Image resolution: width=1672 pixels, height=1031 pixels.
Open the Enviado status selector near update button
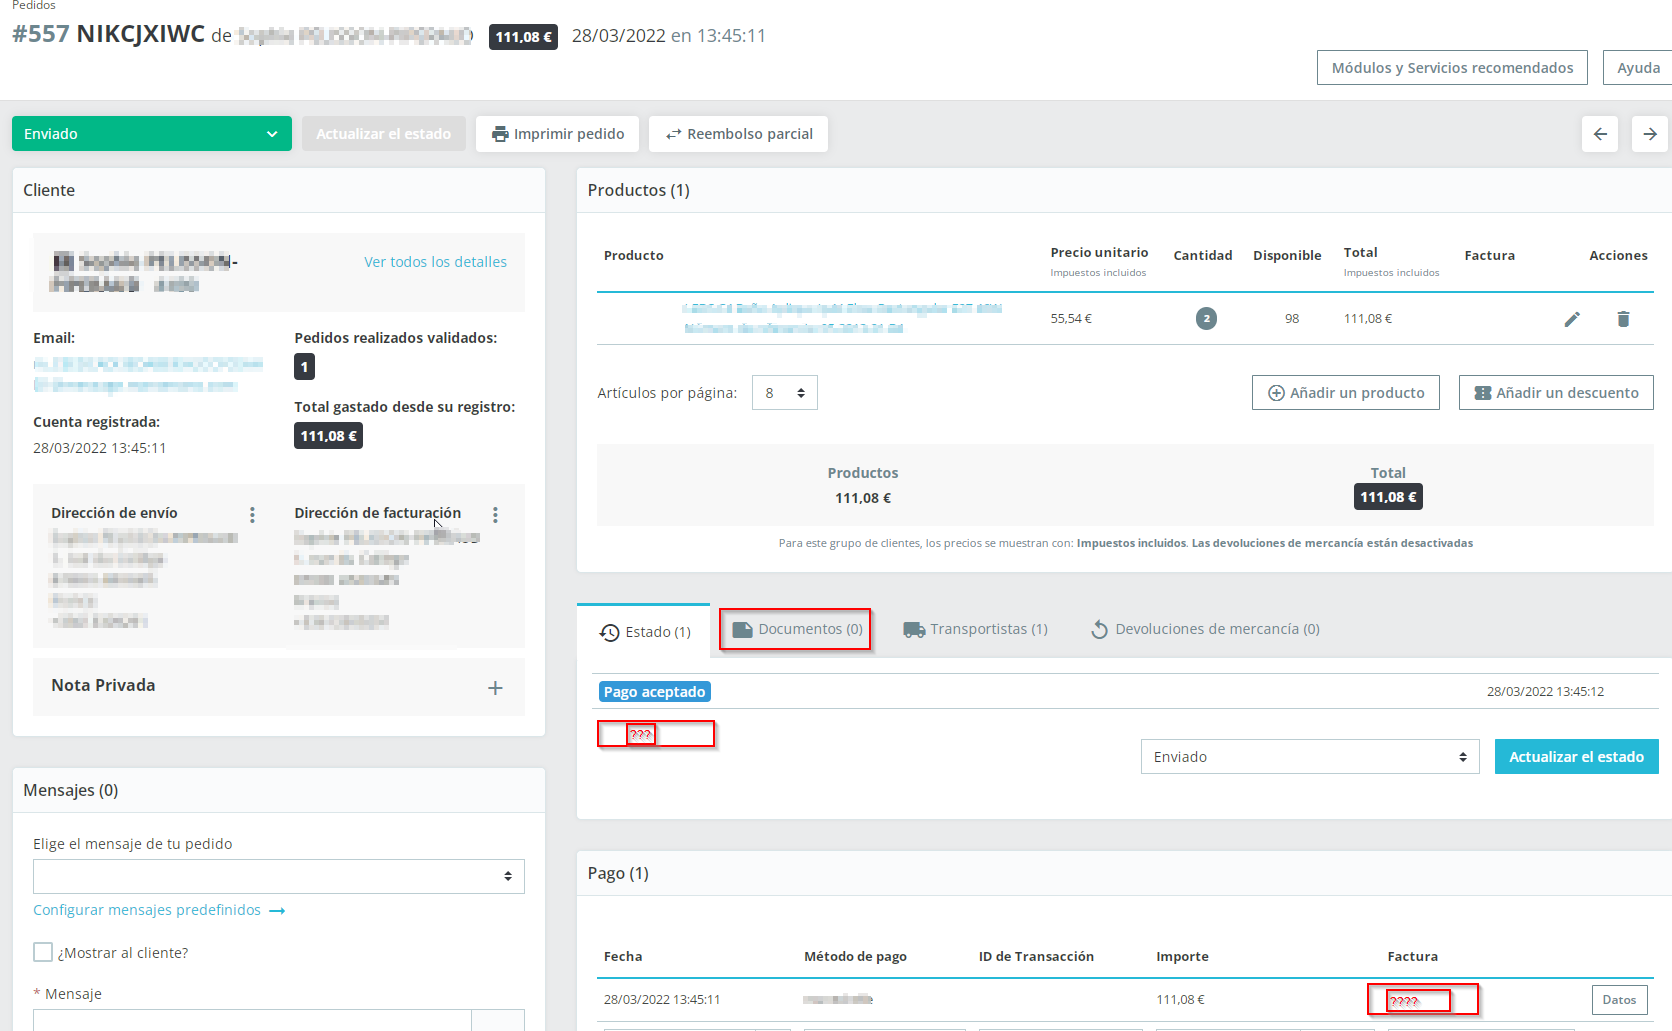[x=1310, y=757]
